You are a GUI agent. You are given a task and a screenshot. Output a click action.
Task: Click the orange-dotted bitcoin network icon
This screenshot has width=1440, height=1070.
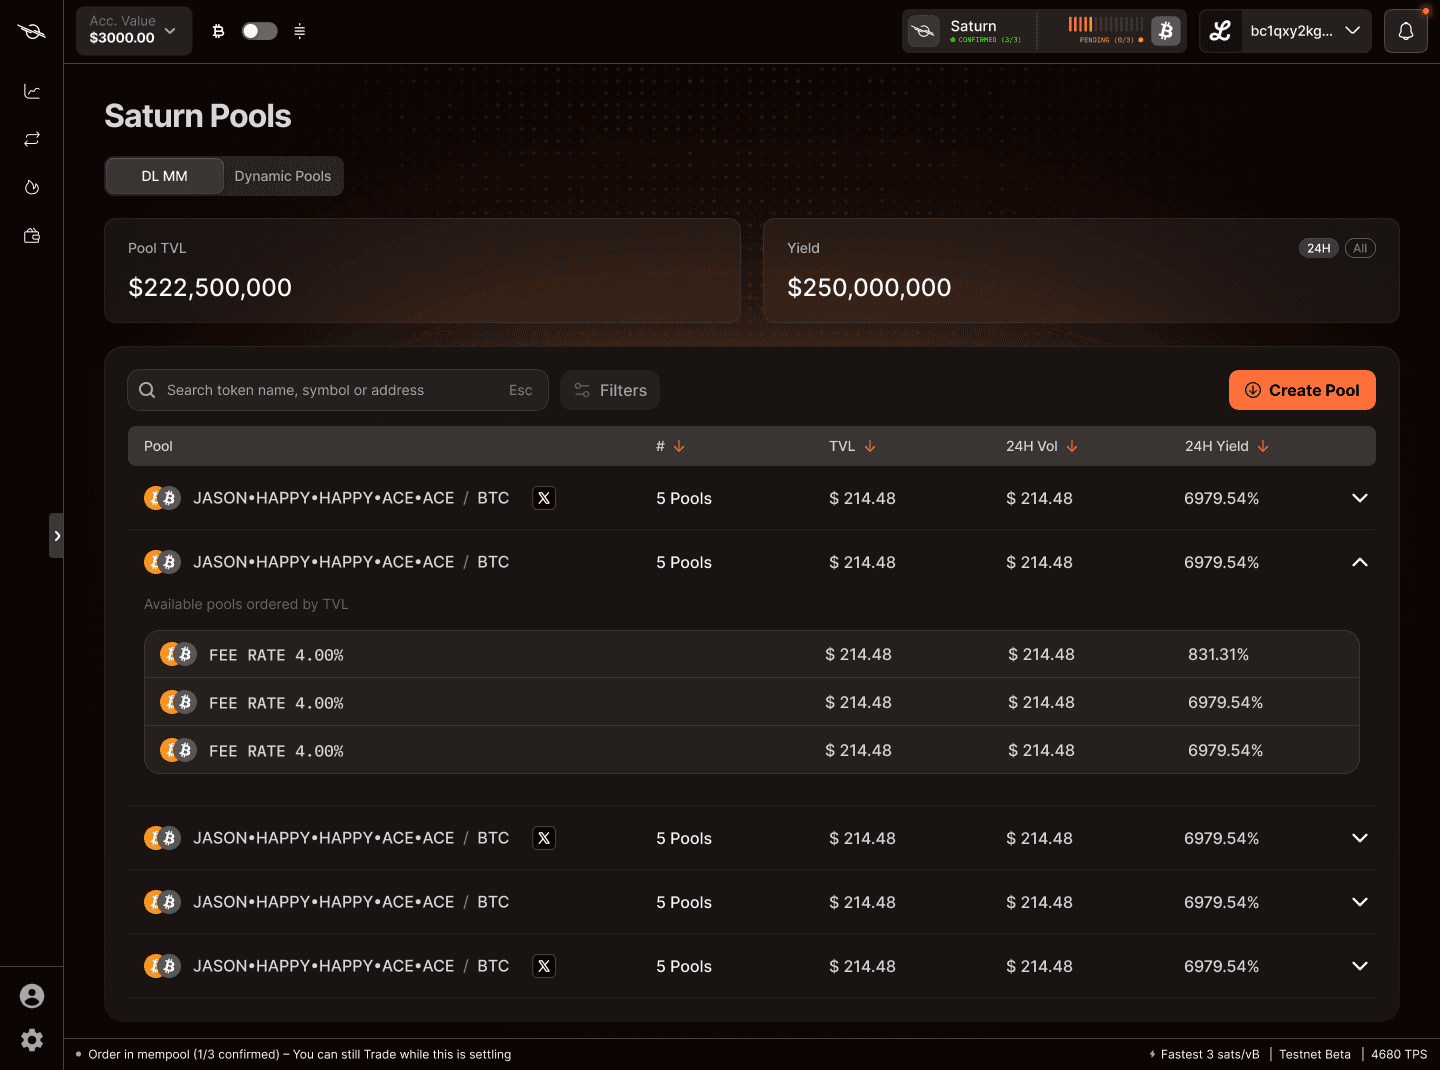(1165, 31)
